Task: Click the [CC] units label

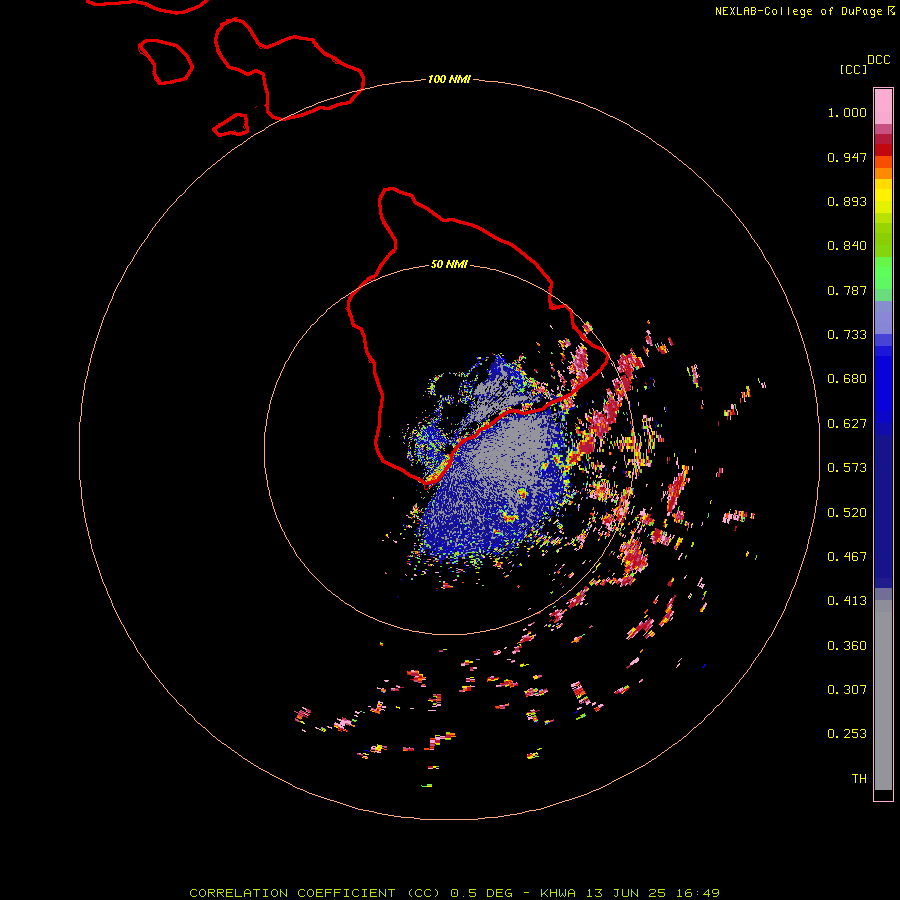Action: click(853, 69)
